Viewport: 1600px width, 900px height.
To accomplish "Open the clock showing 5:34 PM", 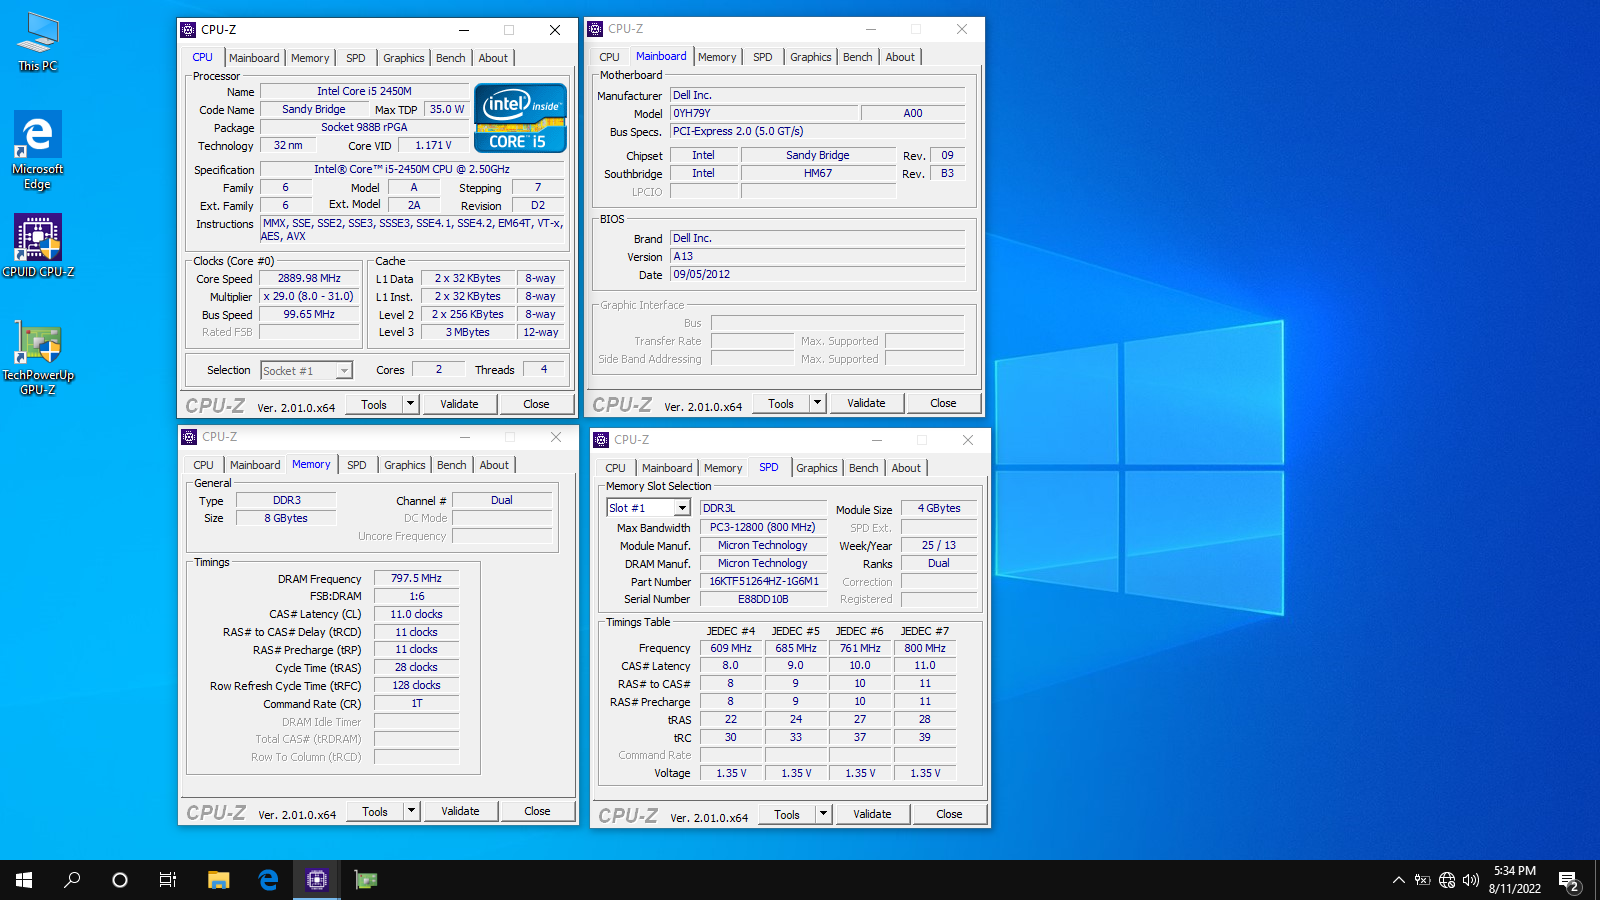I will pos(1515,880).
